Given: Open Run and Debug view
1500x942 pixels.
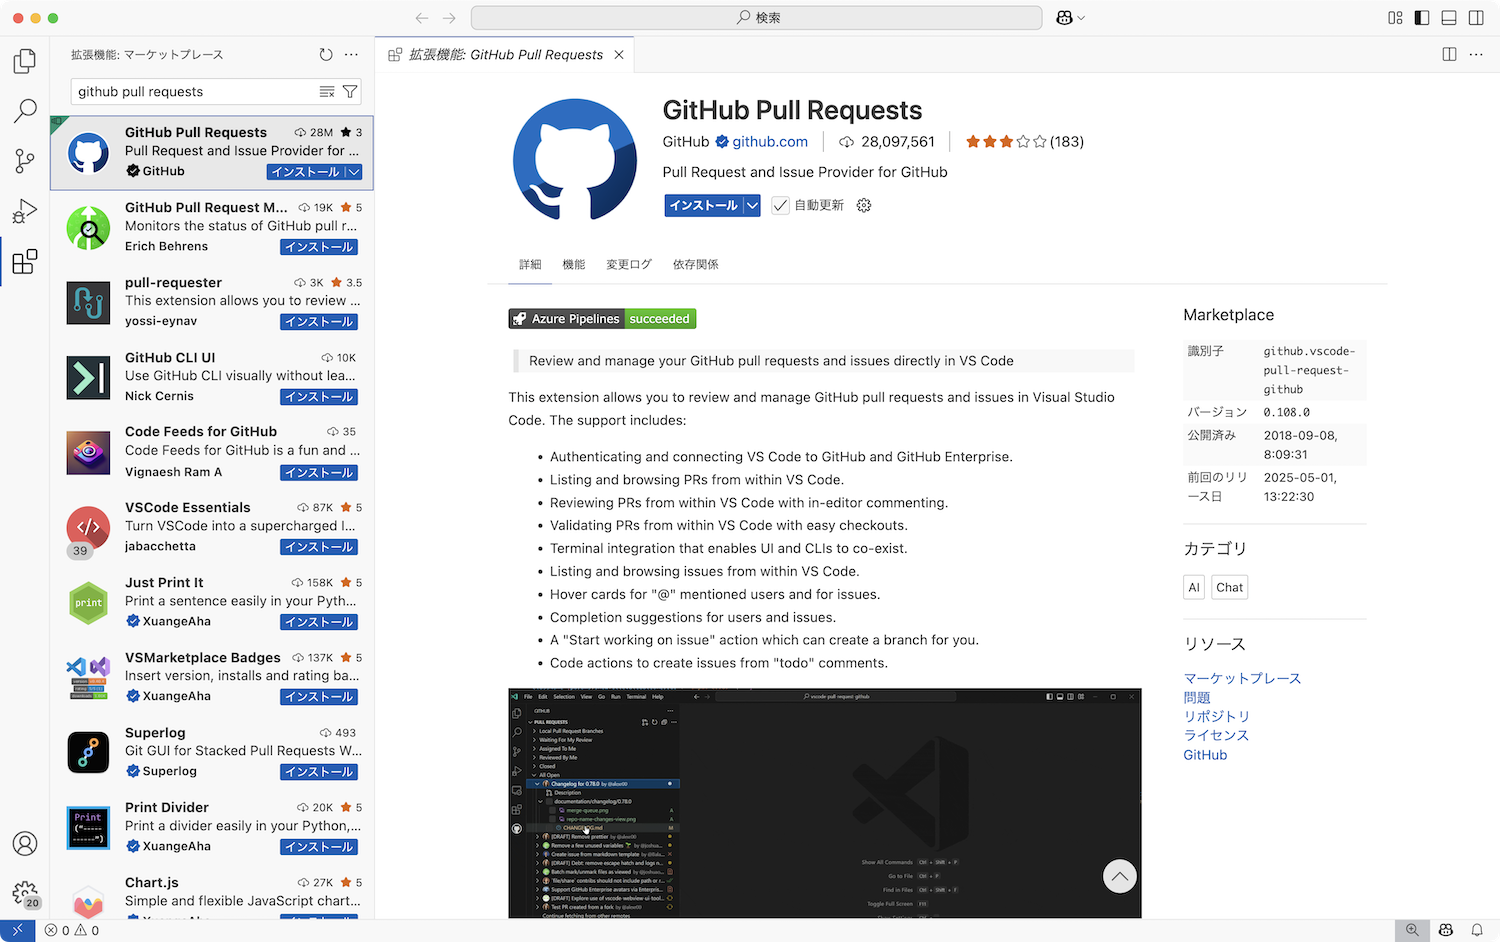Looking at the screenshot, I should pyautogui.click(x=25, y=211).
